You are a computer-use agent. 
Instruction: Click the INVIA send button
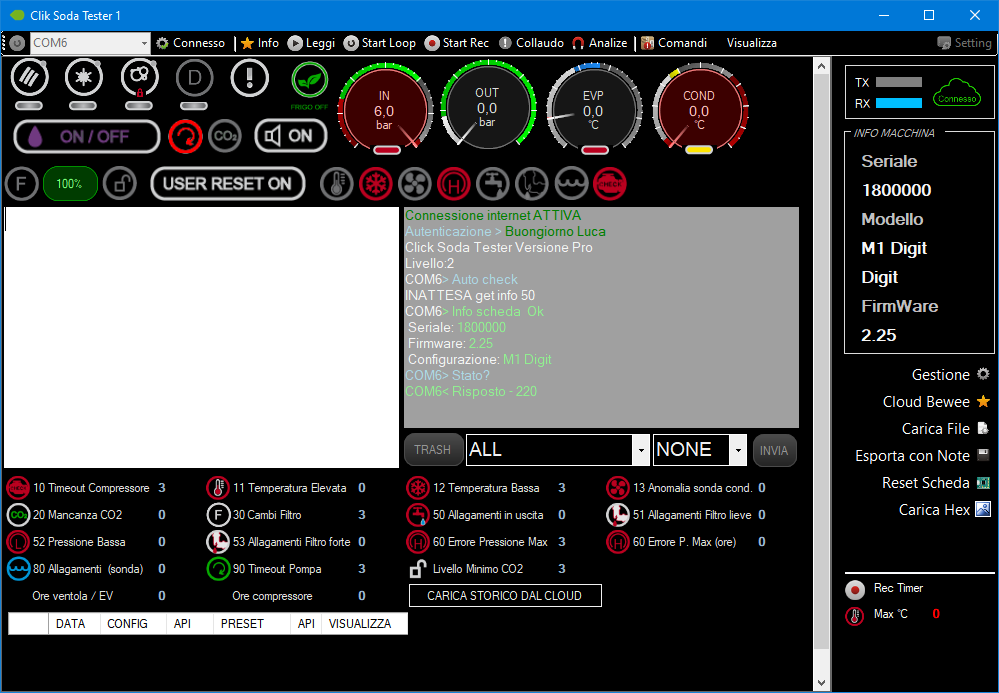click(x=774, y=451)
